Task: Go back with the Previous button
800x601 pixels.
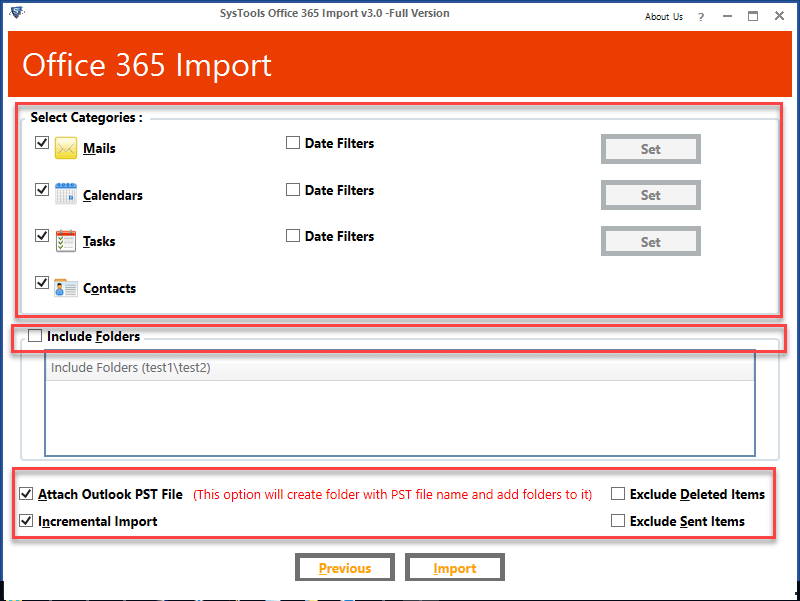Action: click(345, 567)
